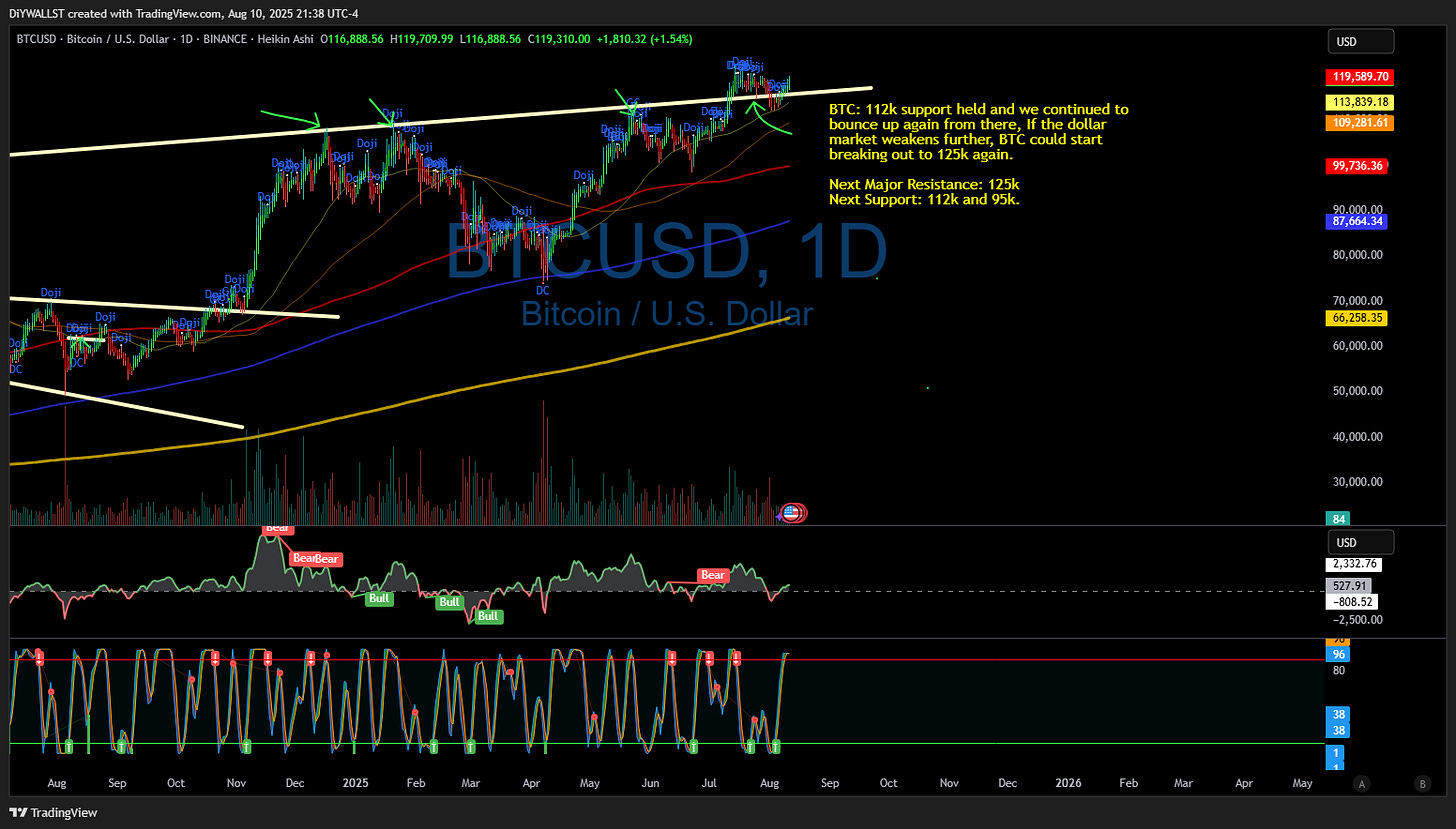Open the USD currency dropdown beside the oscillator panel
Viewport: 1456px width, 829px height.
pyautogui.click(x=1360, y=540)
